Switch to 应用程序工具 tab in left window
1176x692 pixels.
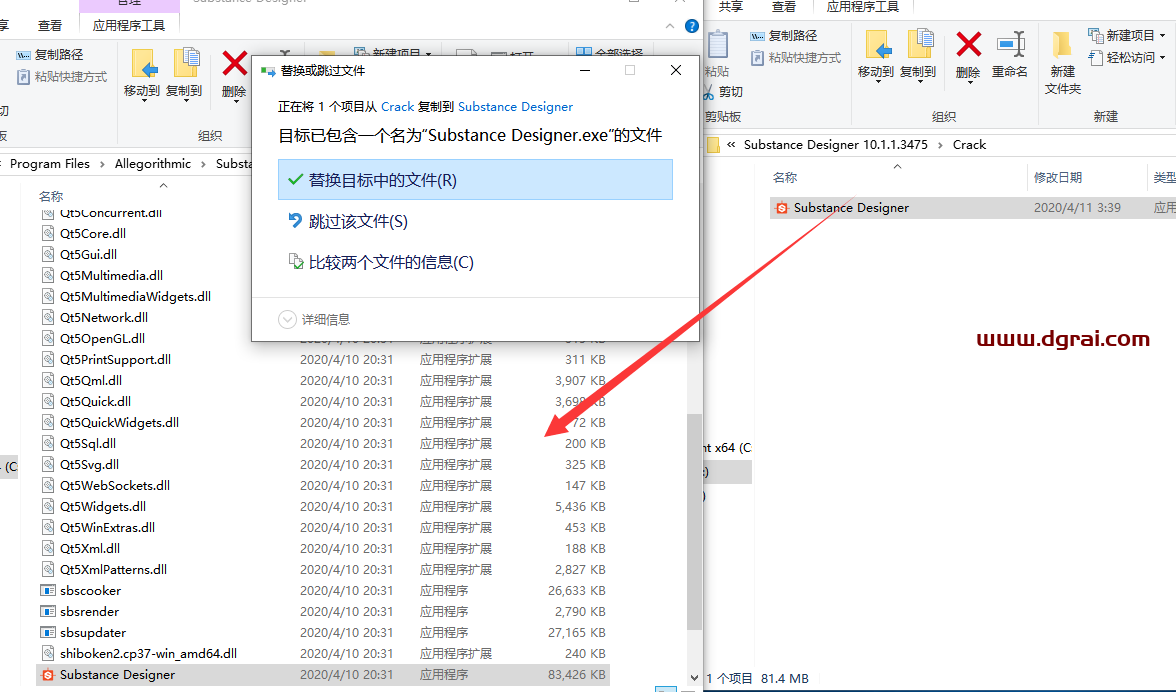(129, 25)
